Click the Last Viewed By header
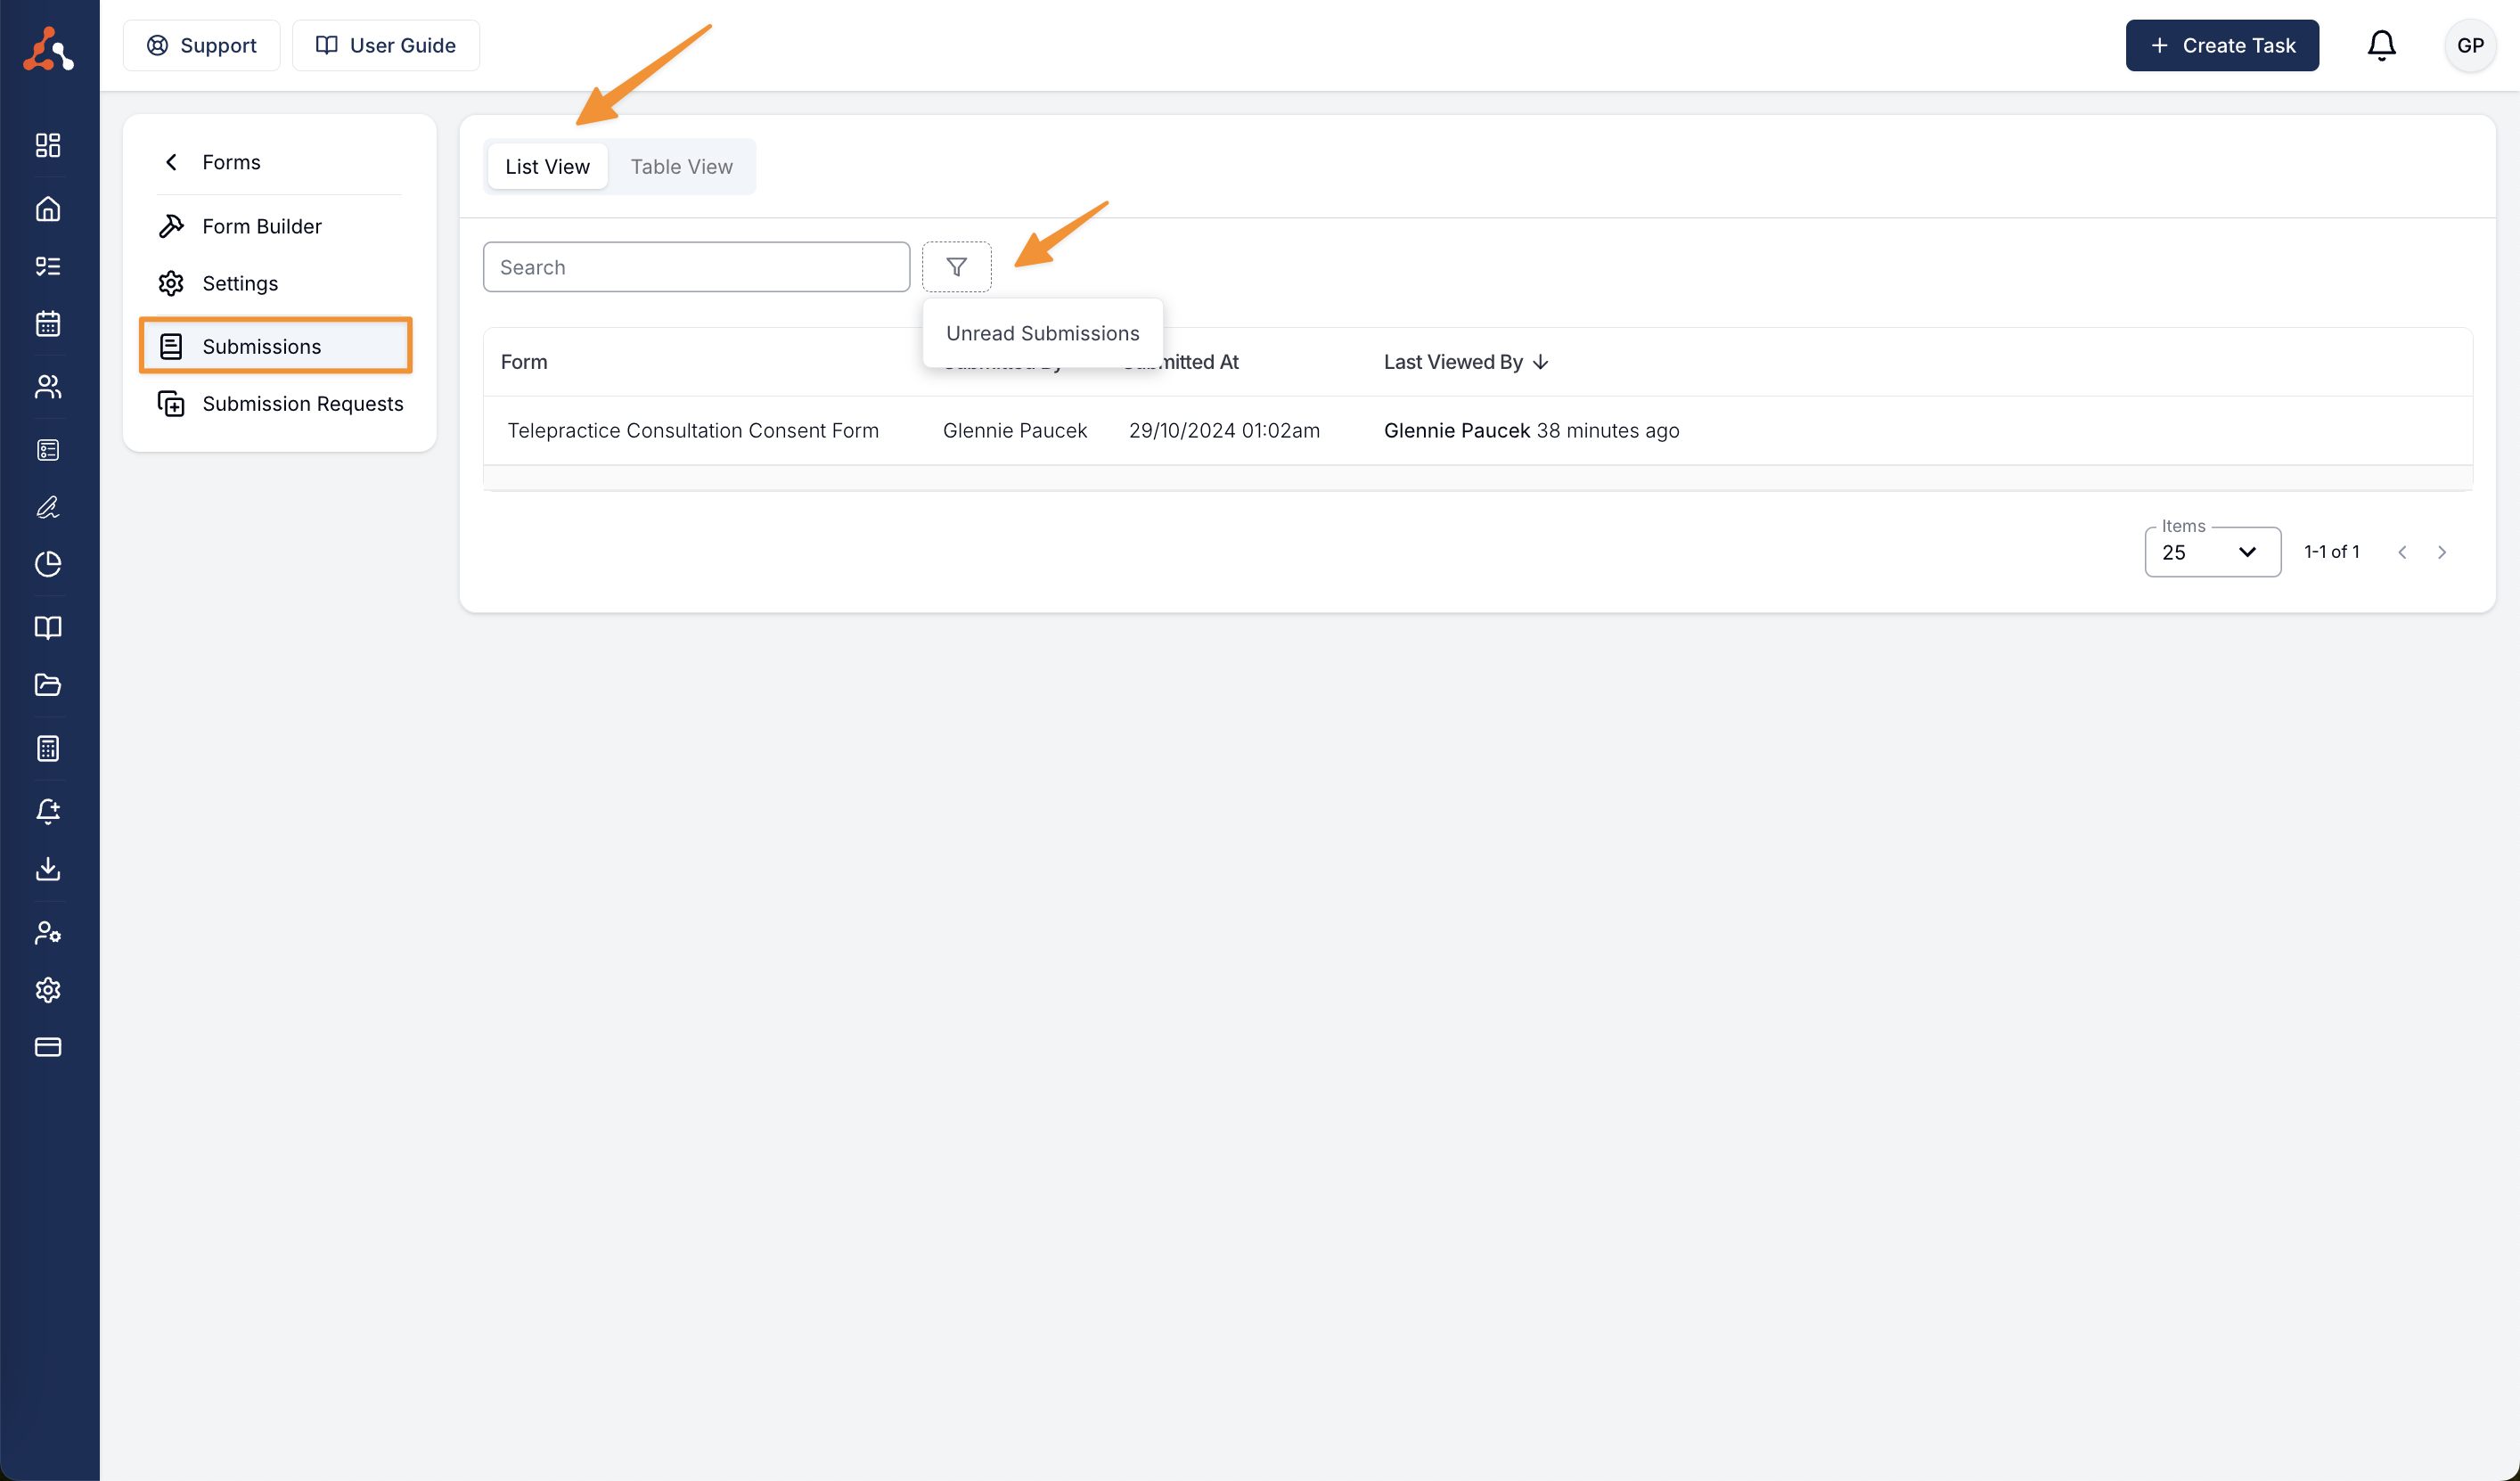2520x1481 pixels. [x=1453, y=362]
